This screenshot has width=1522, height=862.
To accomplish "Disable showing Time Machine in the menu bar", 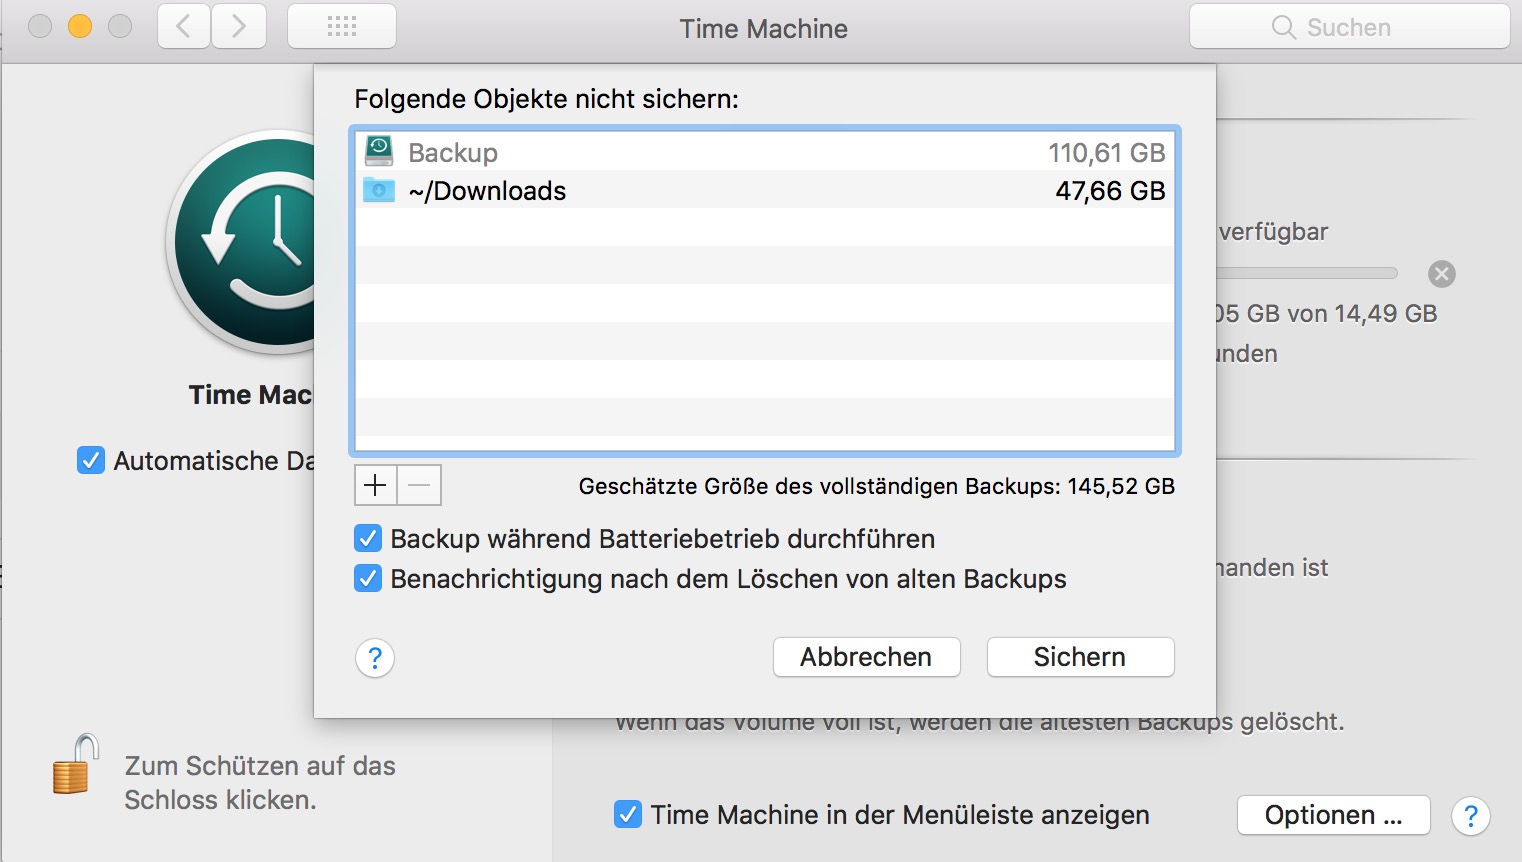I will coord(628,815).
